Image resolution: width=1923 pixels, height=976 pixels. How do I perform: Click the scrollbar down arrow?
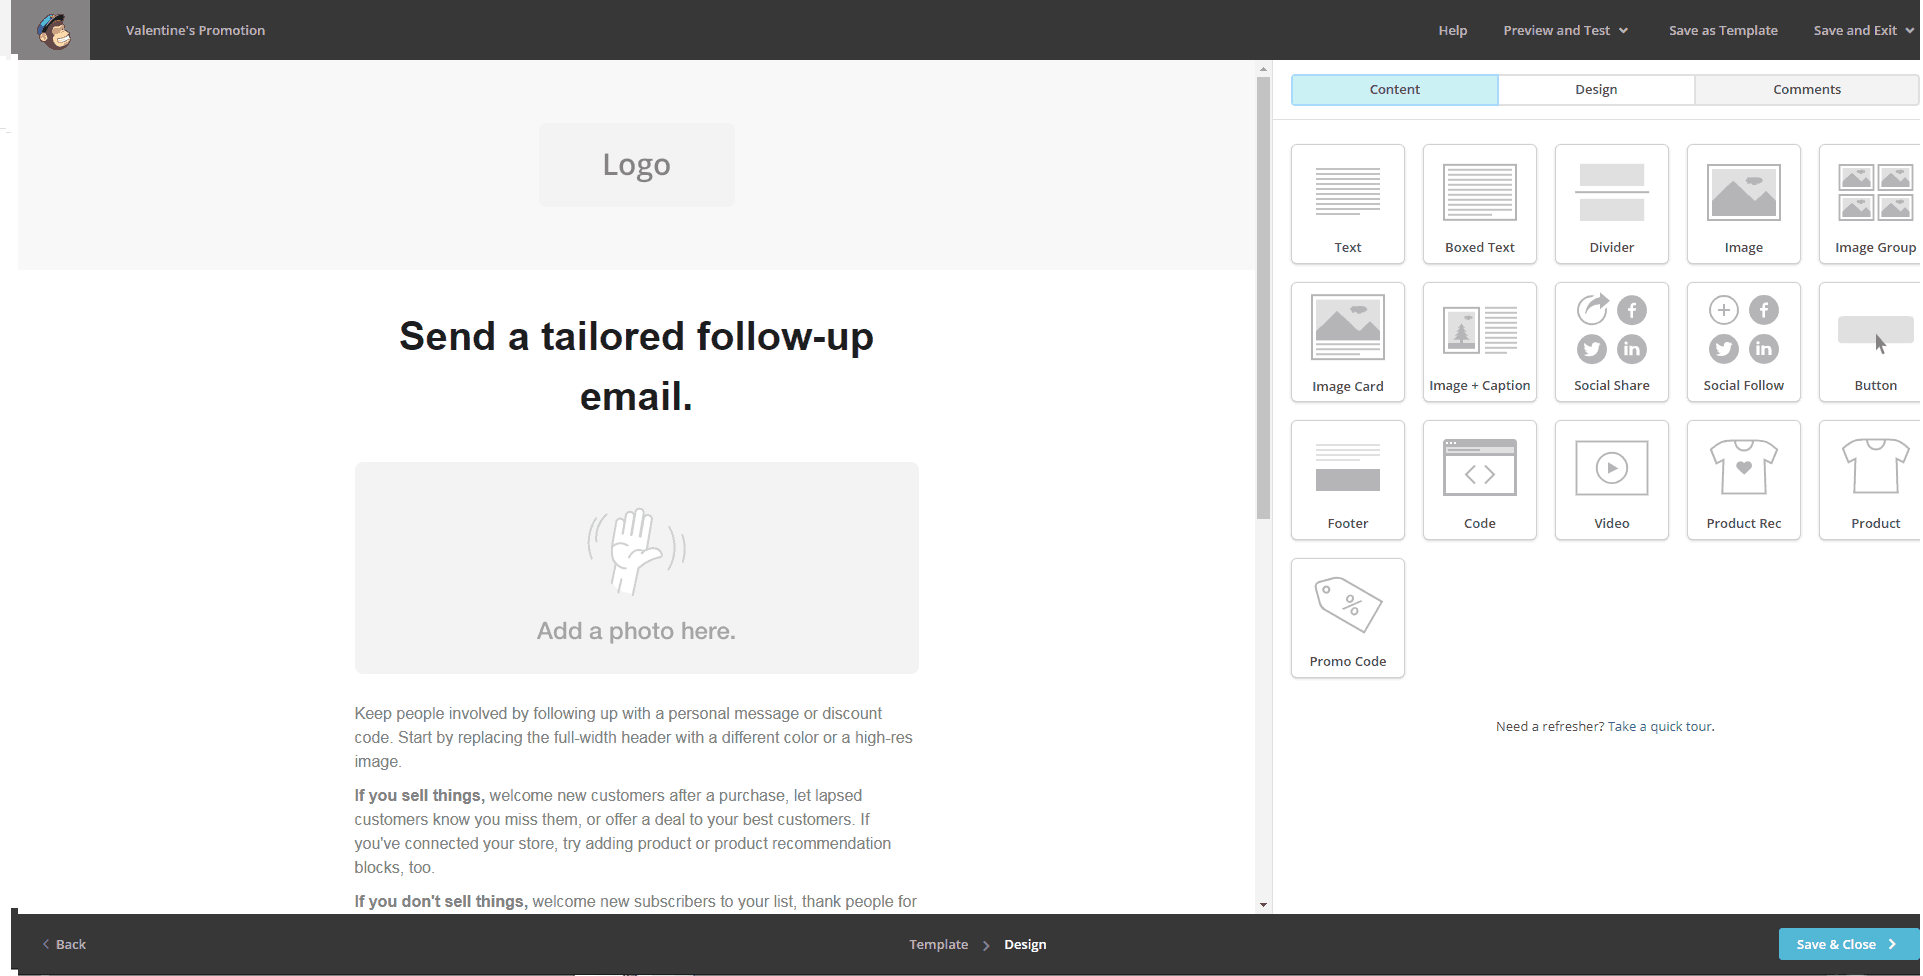pyautogui.click(x=1263, y=904)
